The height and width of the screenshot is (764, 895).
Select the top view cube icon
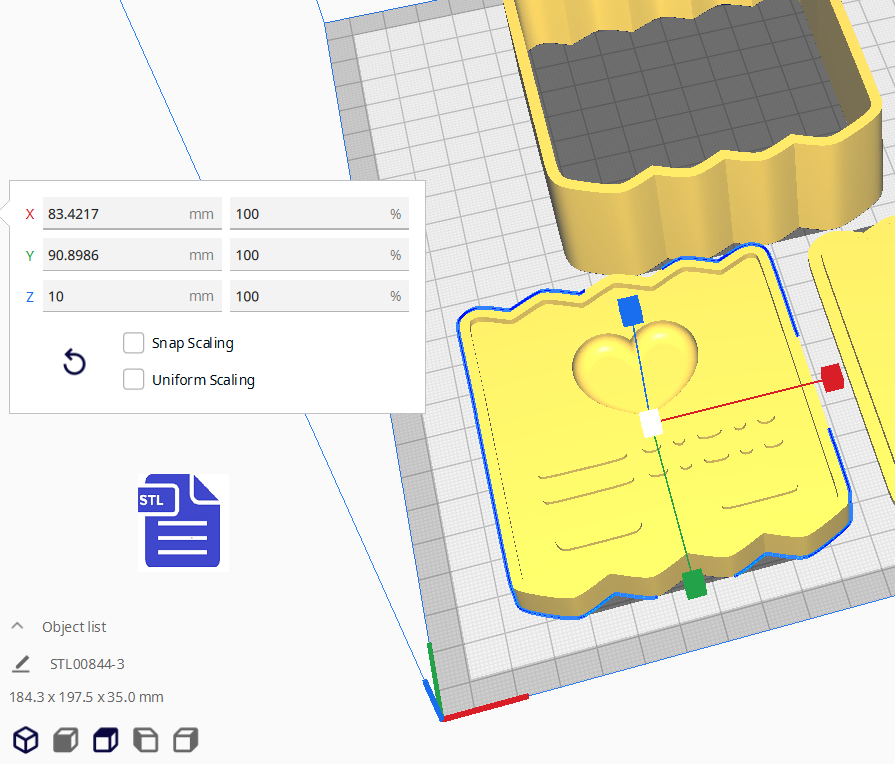point(105,740)
